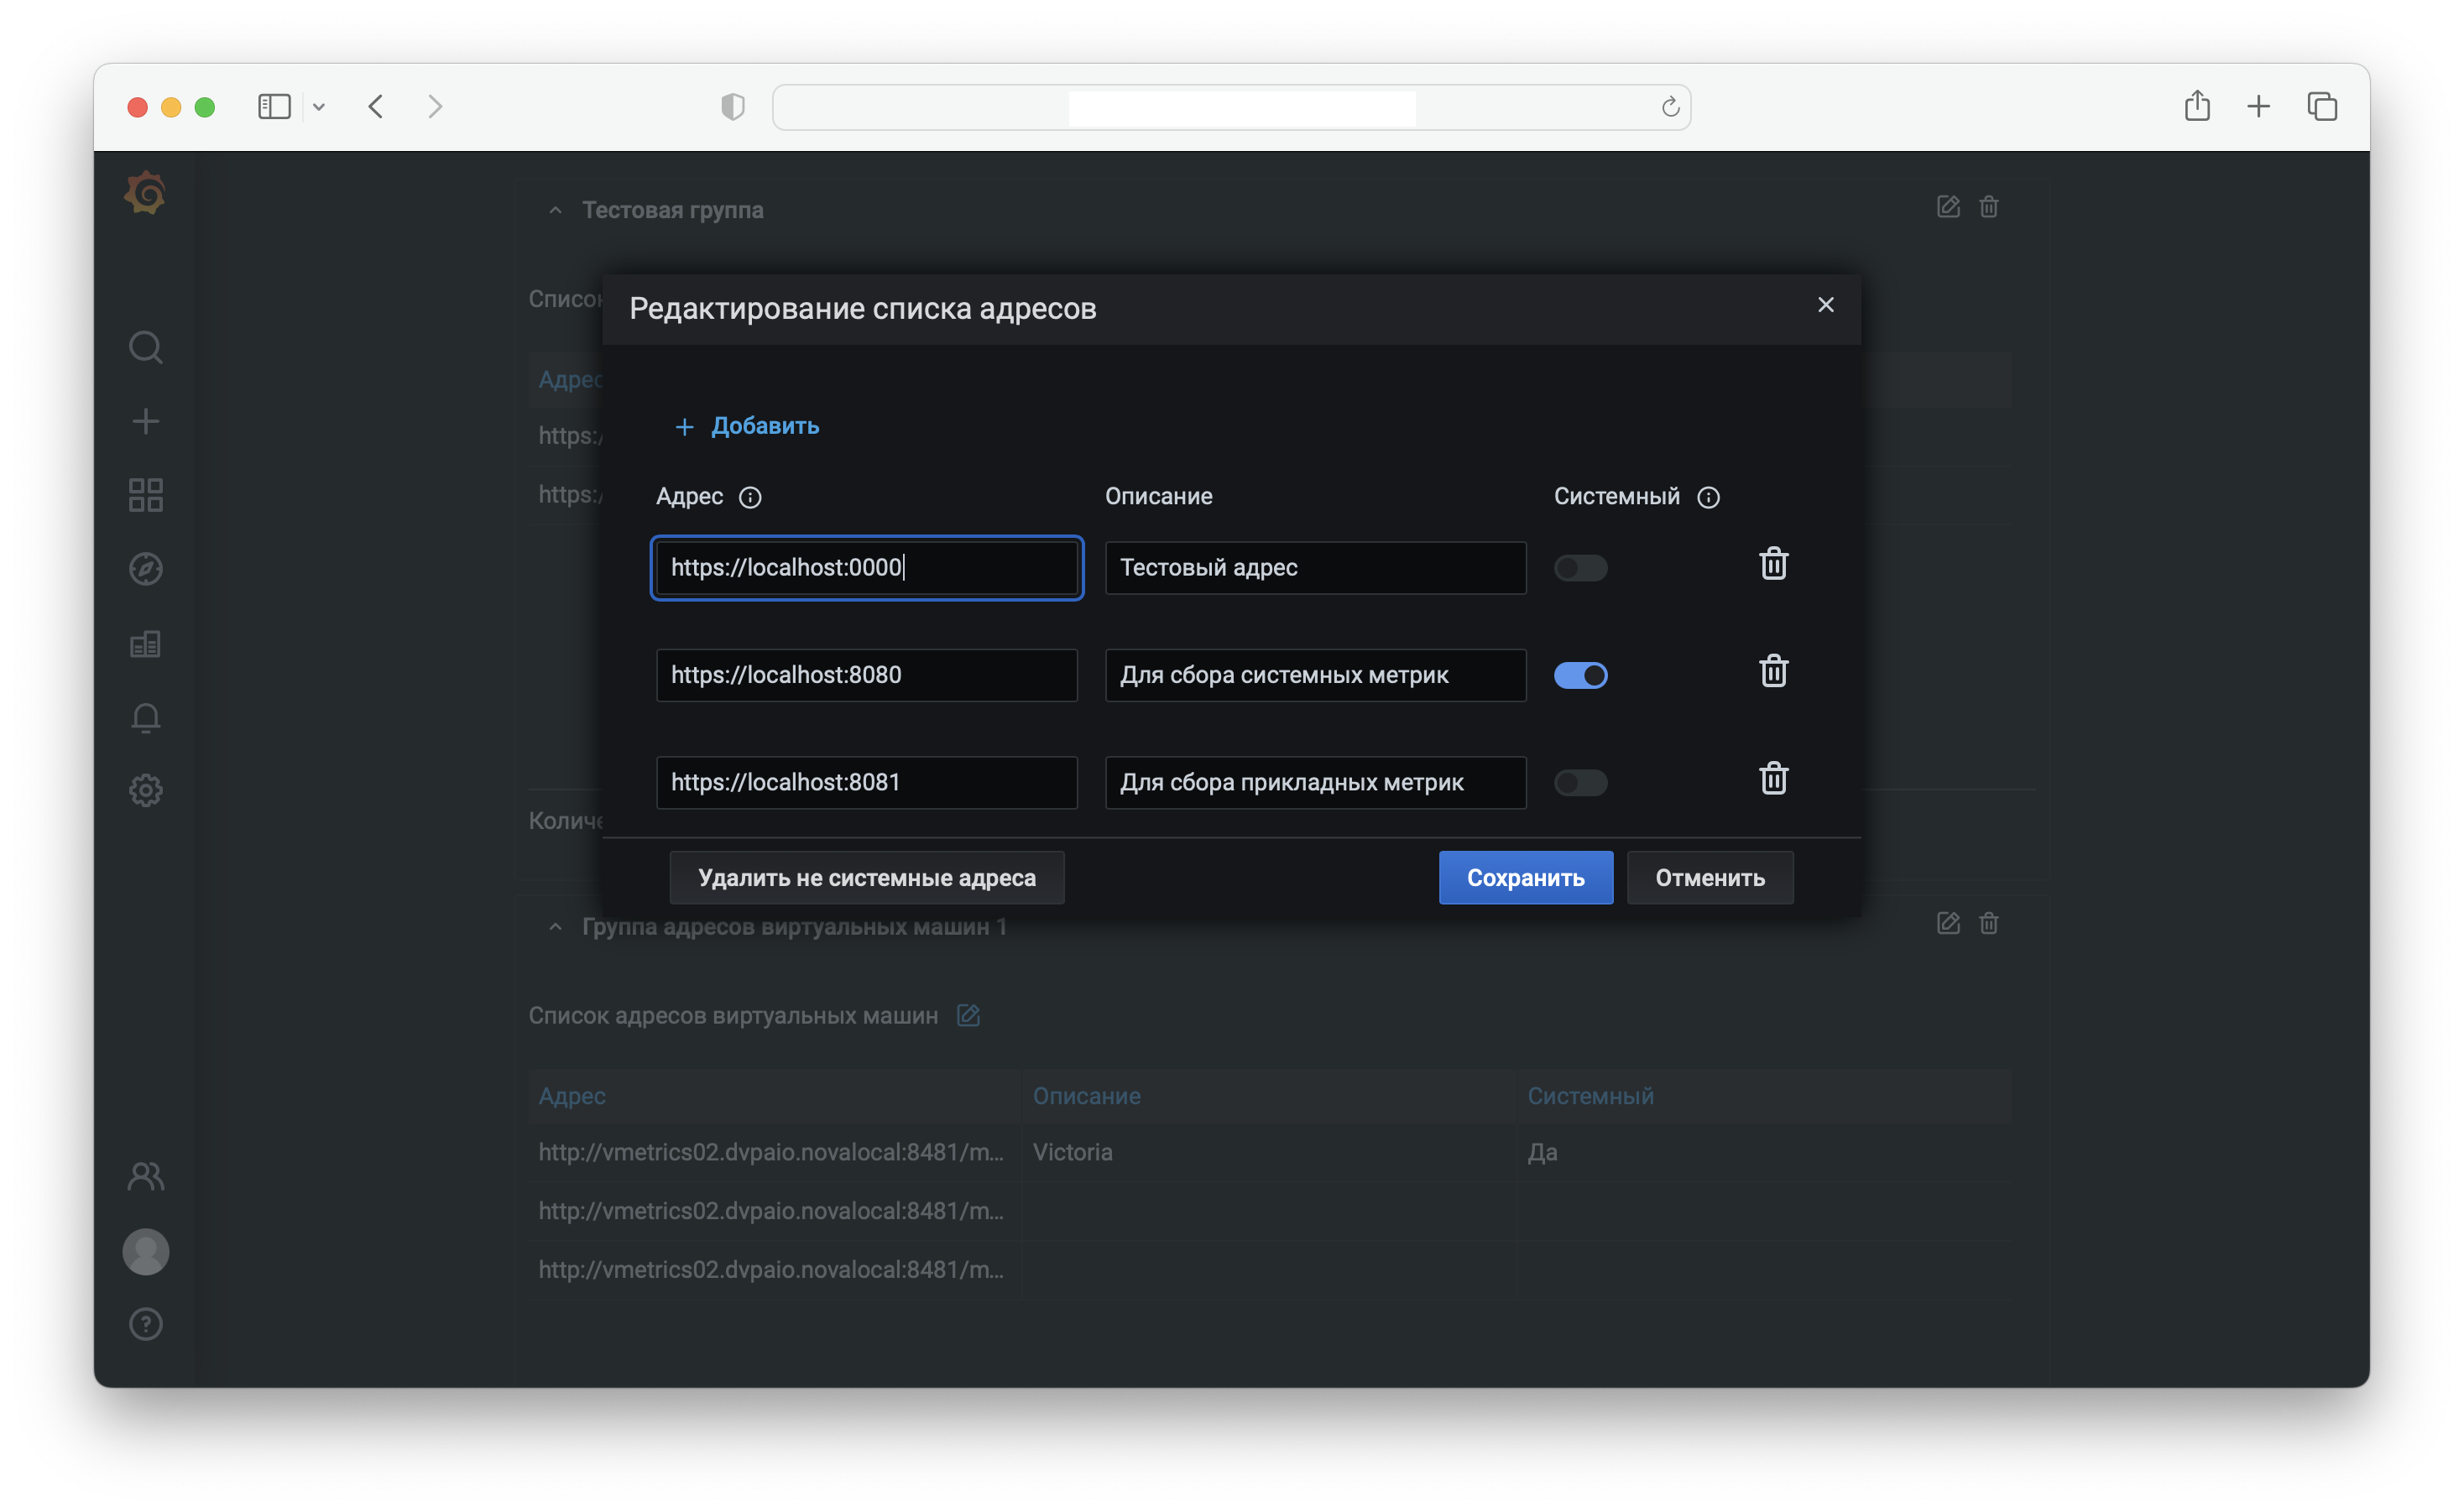Click the info icon next to Системный

point(1708,497)
